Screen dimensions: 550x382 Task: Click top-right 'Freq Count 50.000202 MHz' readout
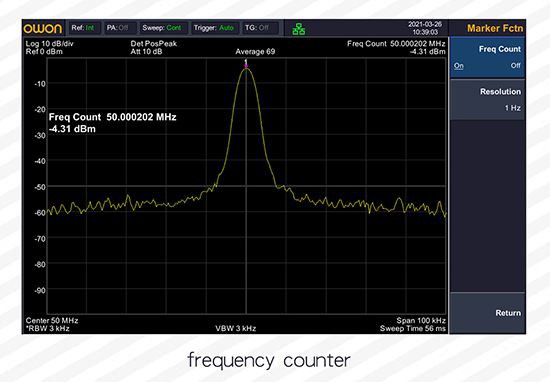396,44
